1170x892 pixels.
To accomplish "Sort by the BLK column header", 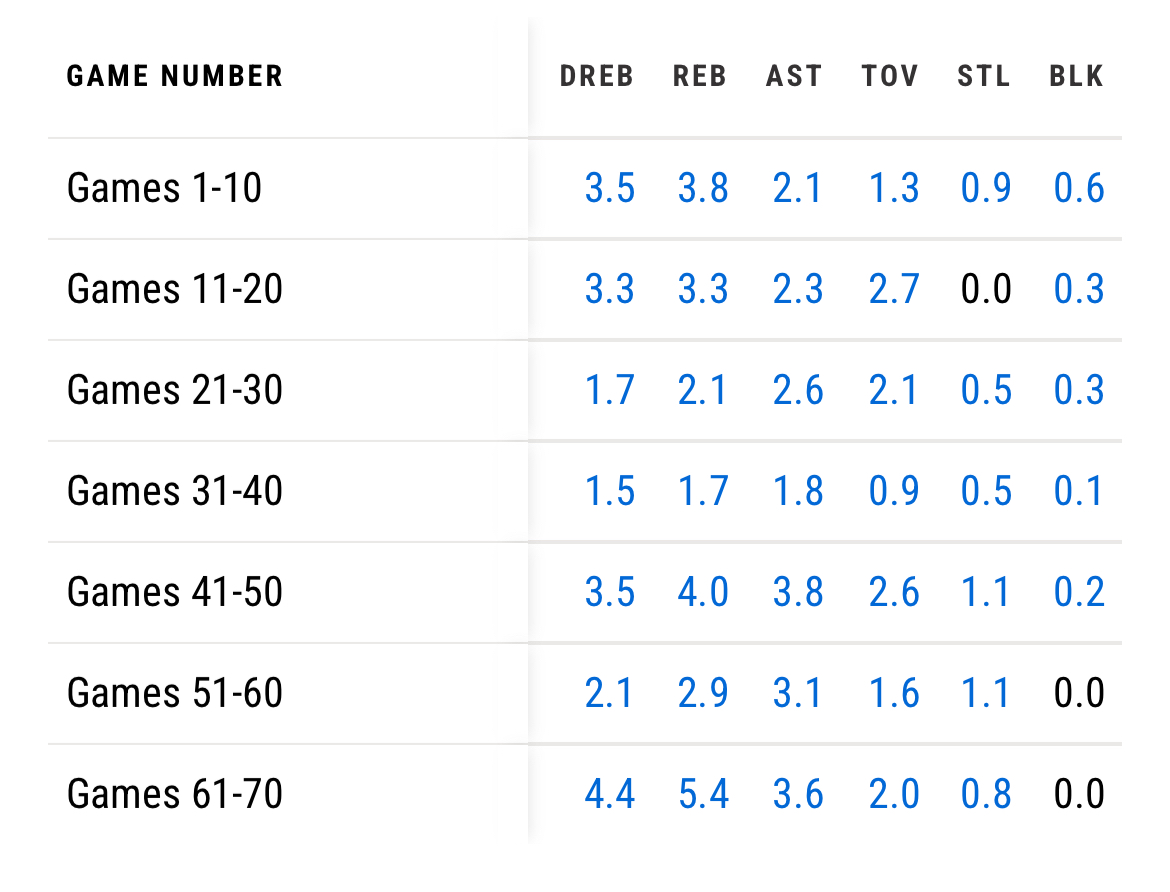I will coord(1077,76).
